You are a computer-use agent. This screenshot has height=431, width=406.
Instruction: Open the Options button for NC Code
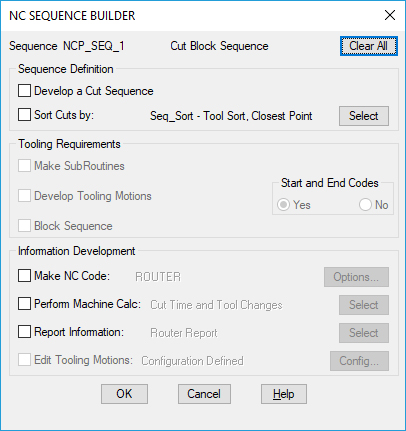[356, 277]
